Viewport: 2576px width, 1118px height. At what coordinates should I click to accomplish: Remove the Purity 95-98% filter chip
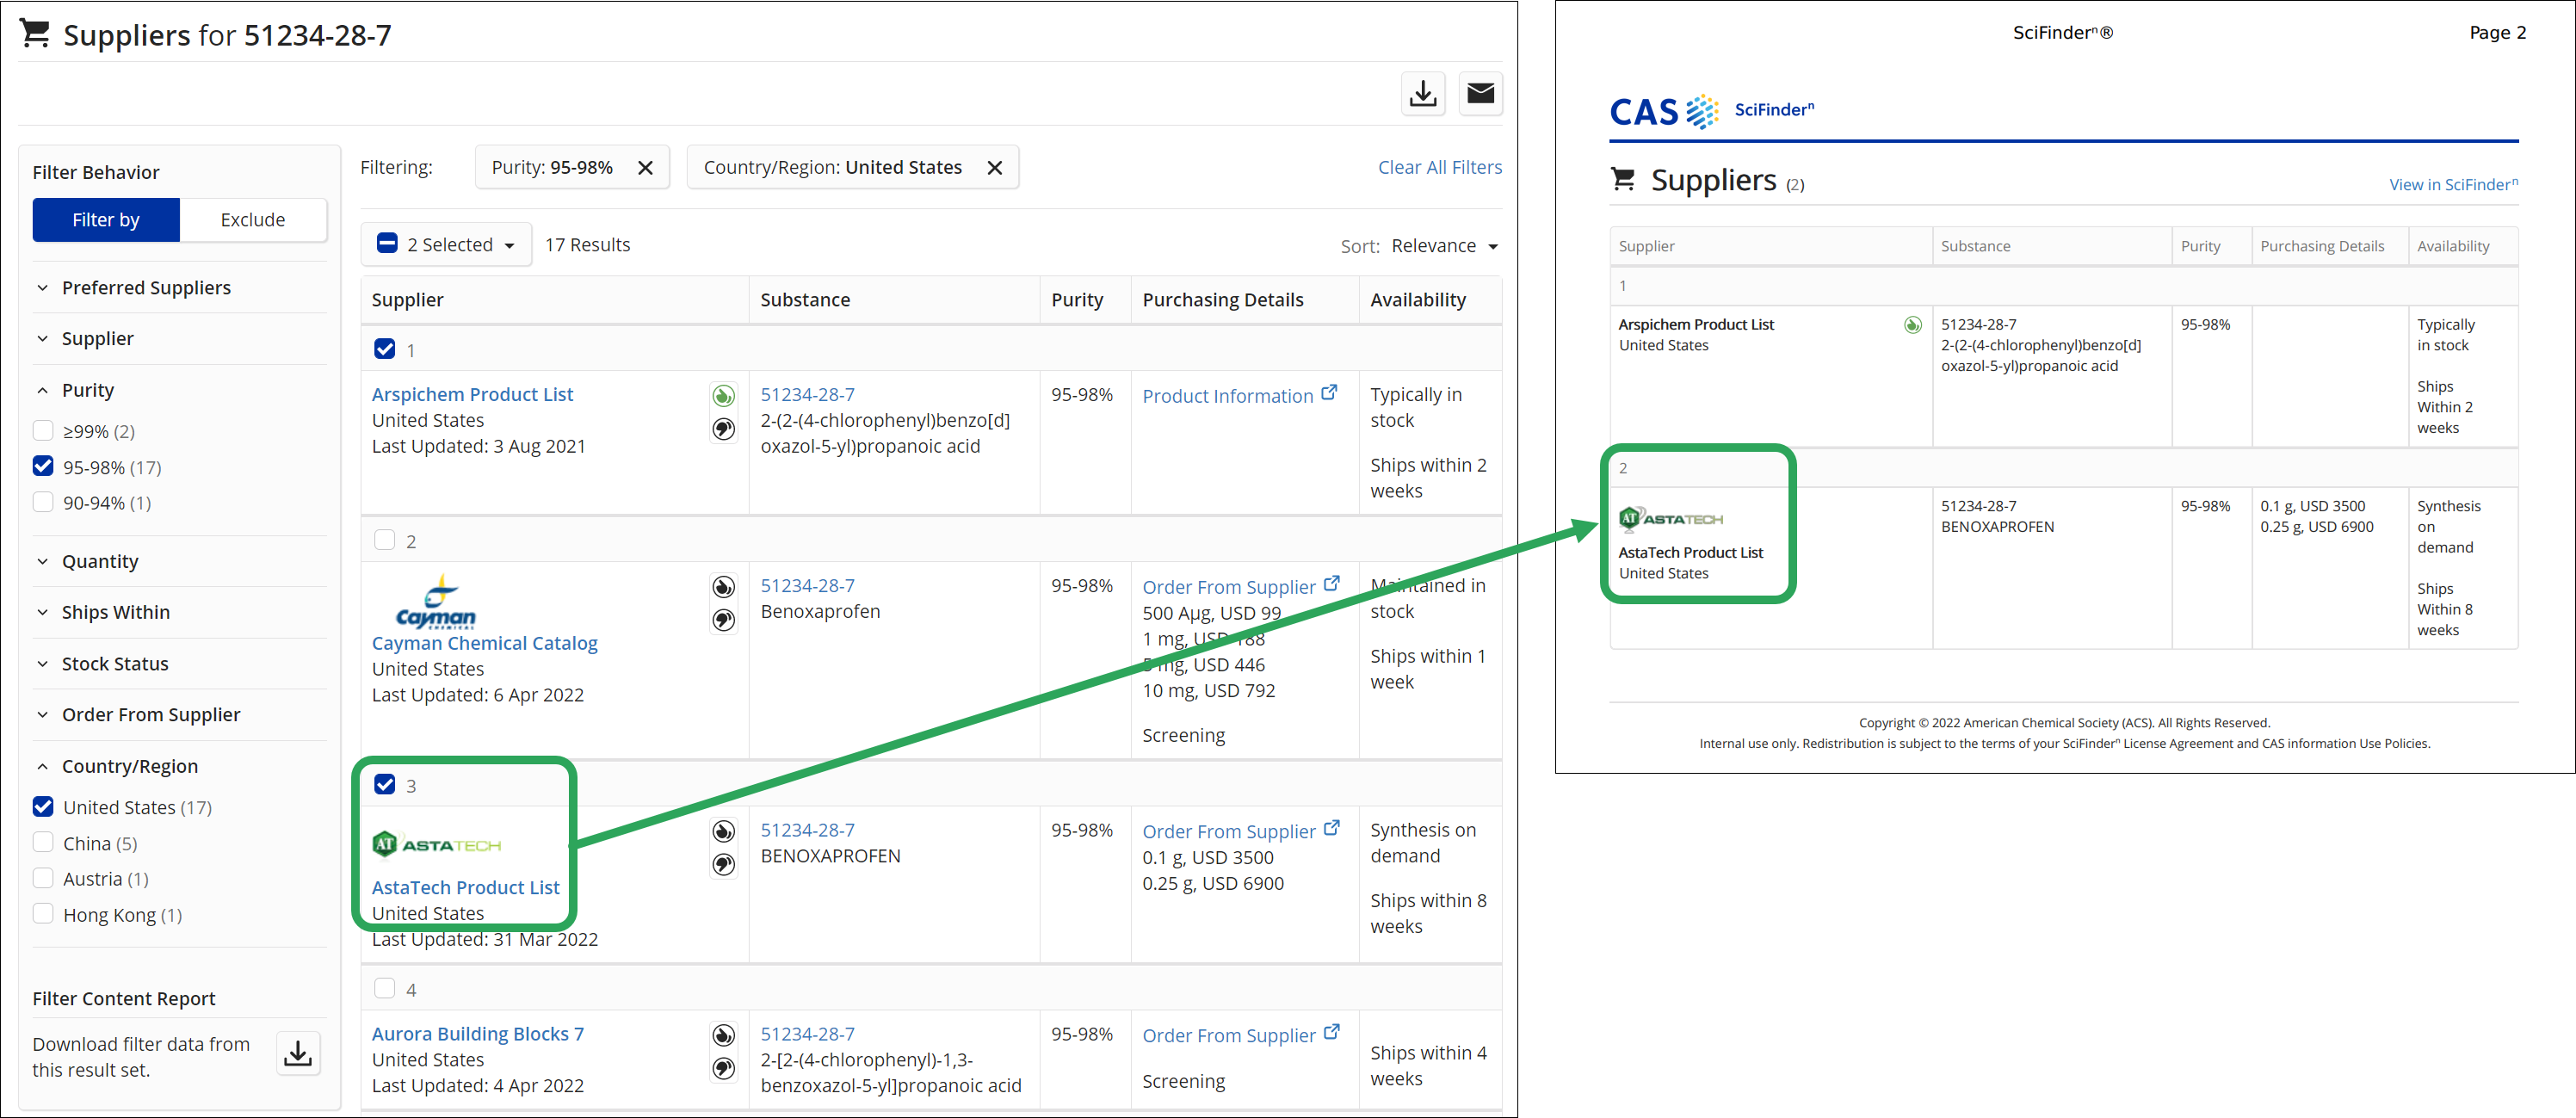pyautogui.click(x=646, y=168)
